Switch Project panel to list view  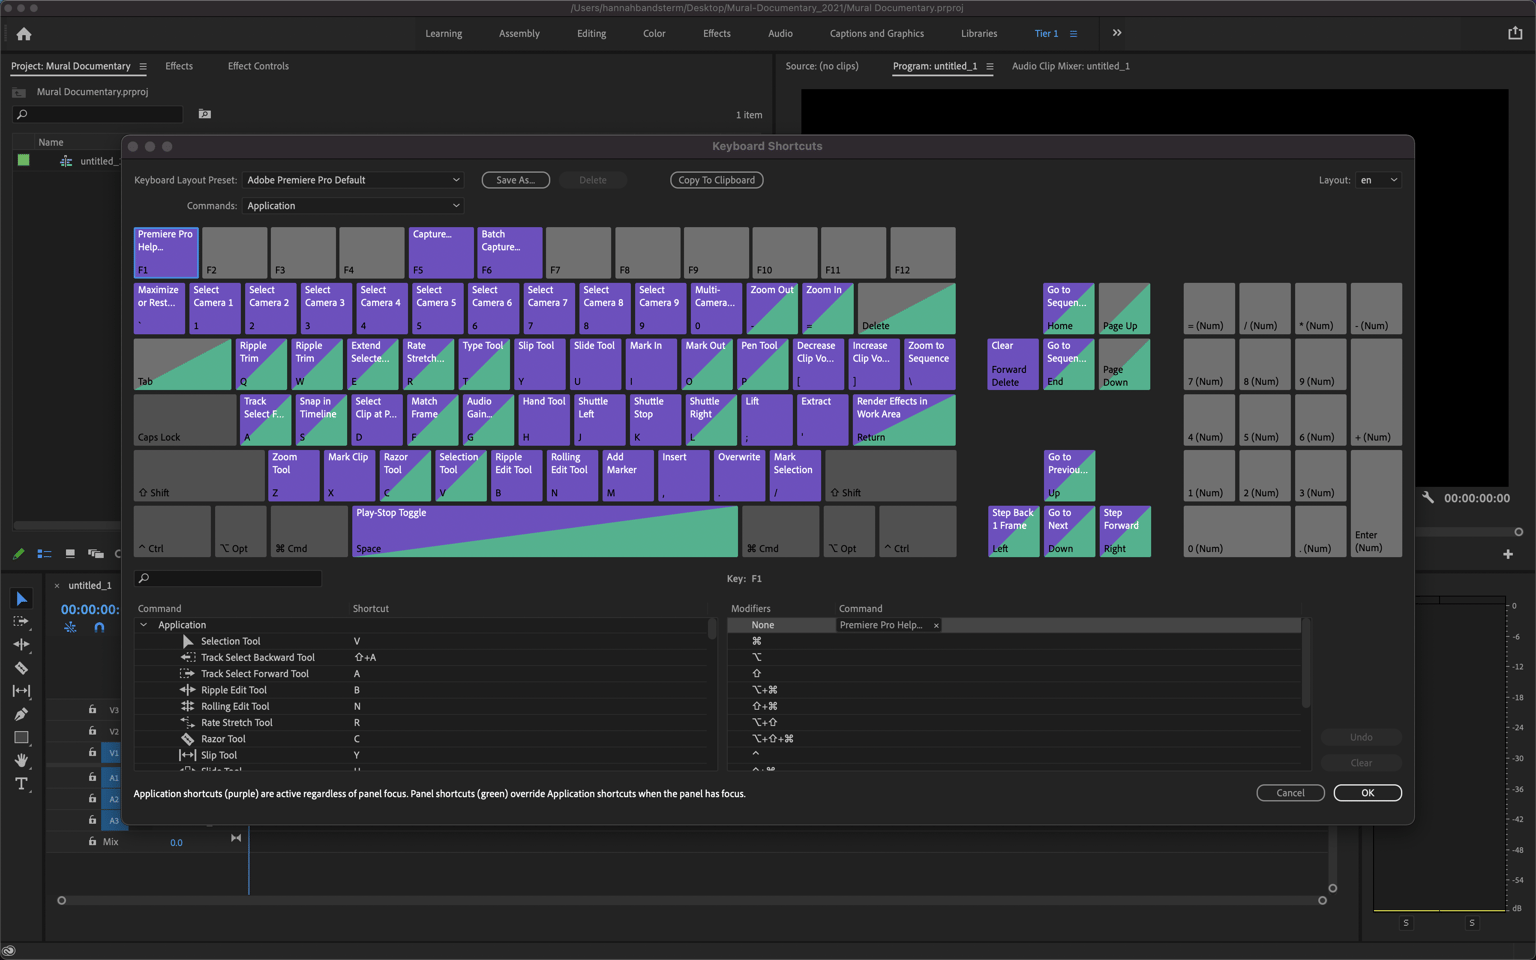point(44,553)
